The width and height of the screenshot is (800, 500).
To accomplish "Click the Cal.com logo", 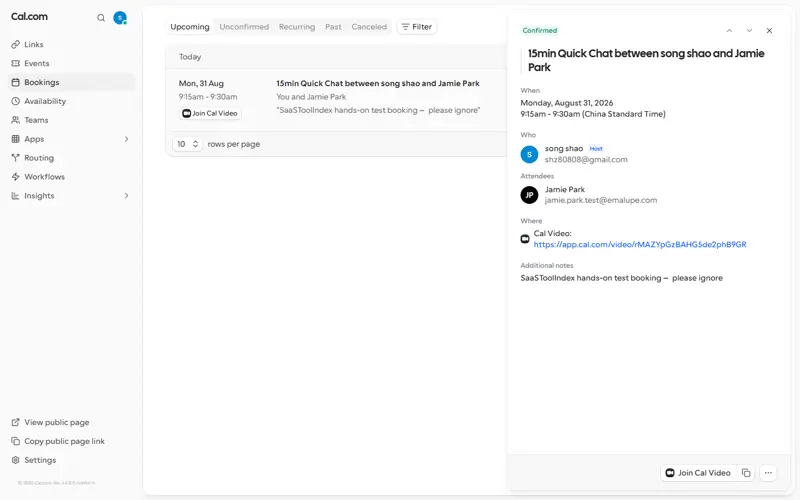I will 29,16.
